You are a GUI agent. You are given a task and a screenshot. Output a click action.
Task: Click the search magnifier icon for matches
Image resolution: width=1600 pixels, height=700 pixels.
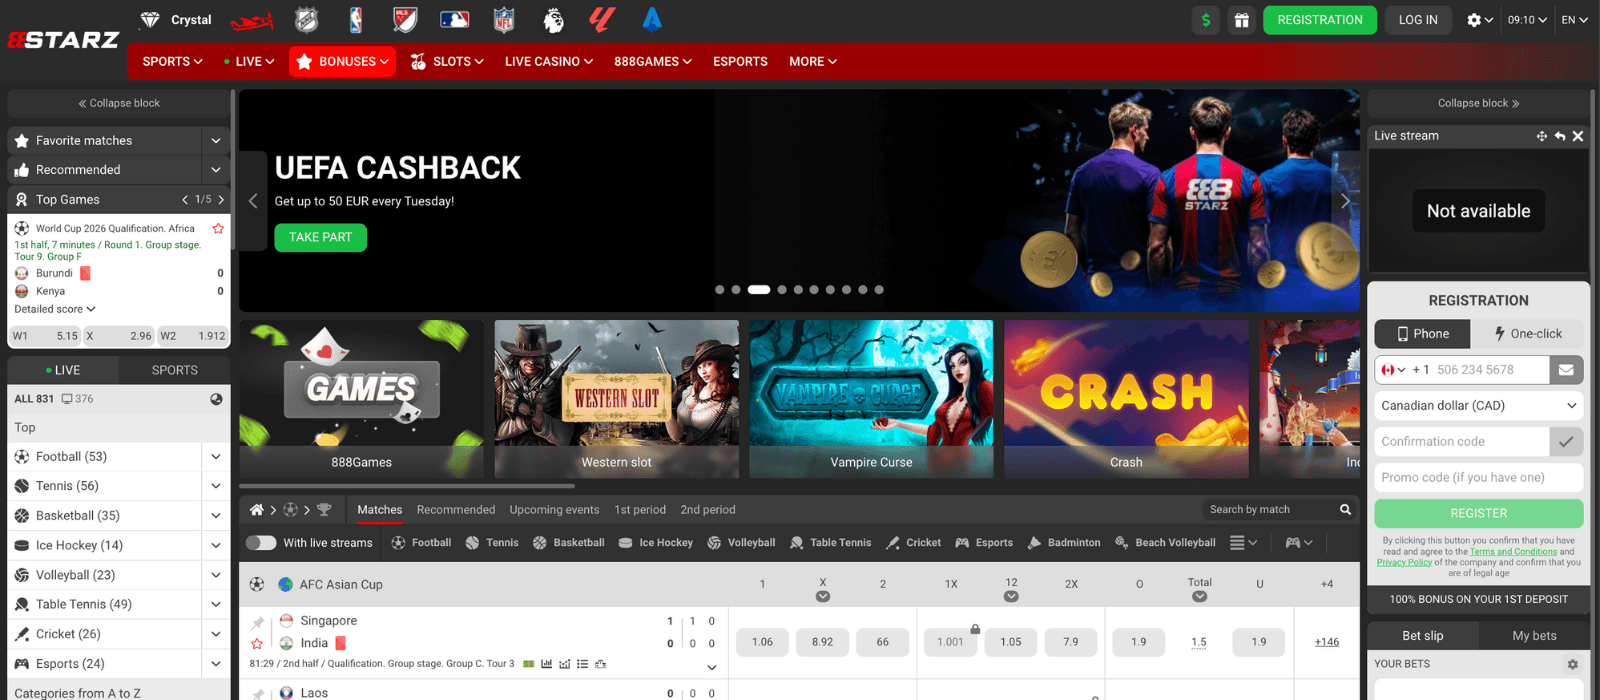click(x=1345, y=510)
